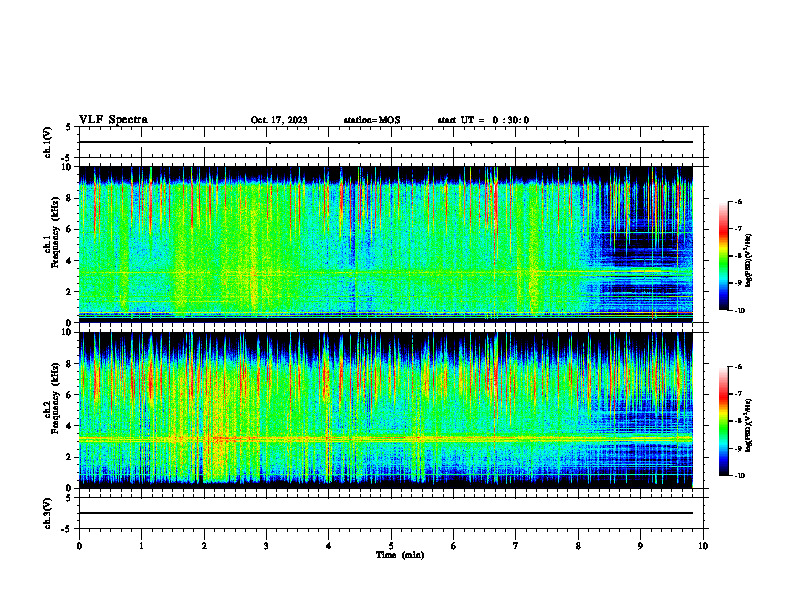
Task: Click the ch.3(V) voltage trace line
Action: (386, 513)
